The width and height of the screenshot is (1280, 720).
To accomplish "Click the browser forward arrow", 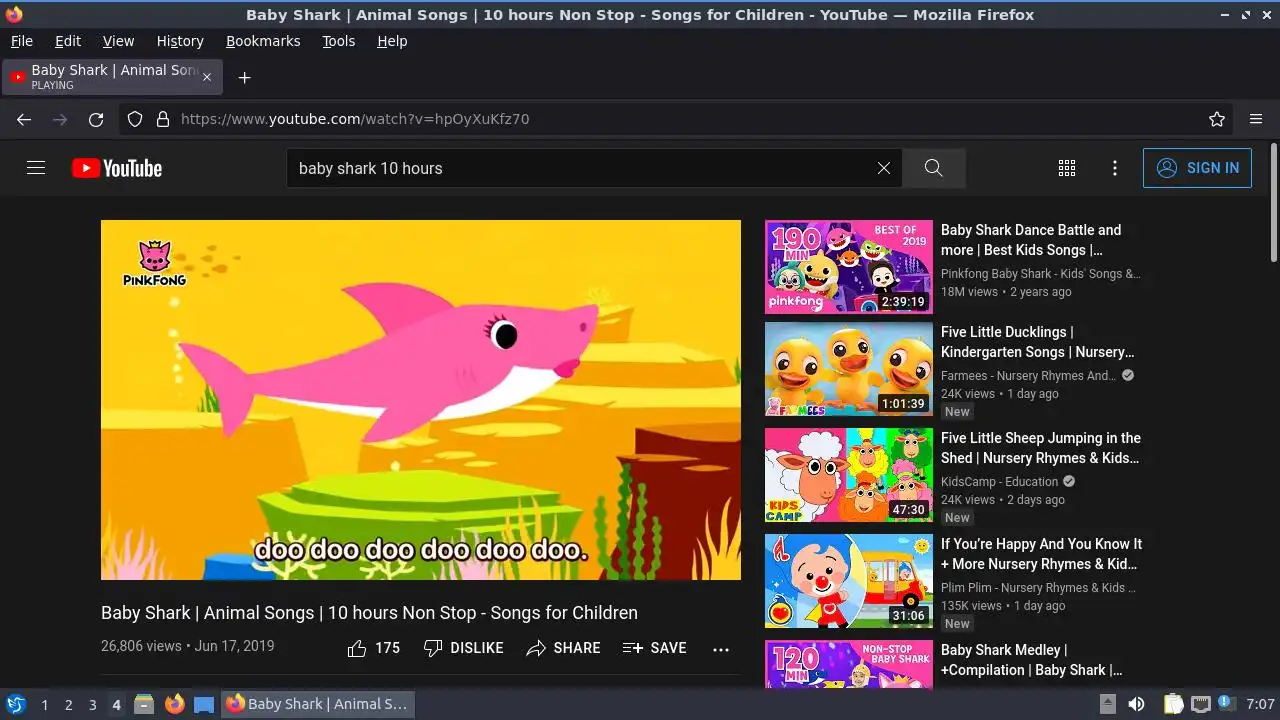I will point(60,119).
